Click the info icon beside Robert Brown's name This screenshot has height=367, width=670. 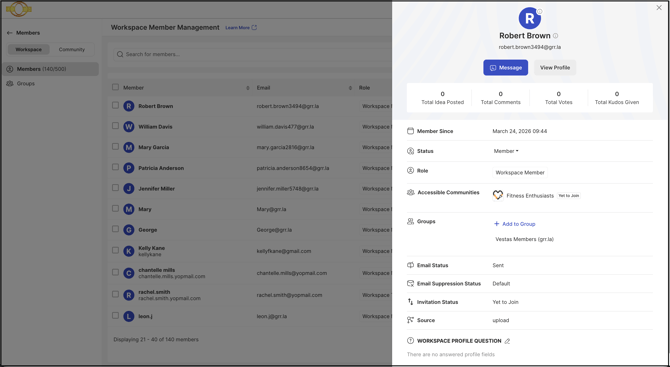(555, 36)
